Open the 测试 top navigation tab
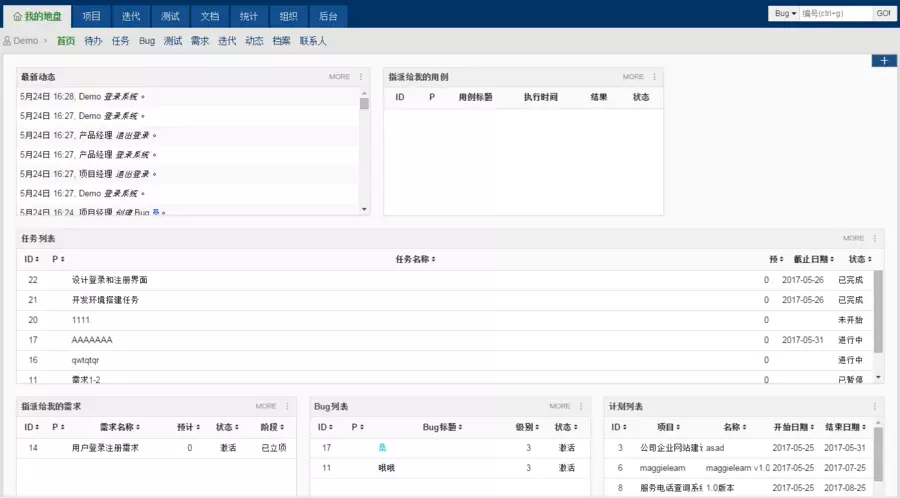 (x=170, y=16)
